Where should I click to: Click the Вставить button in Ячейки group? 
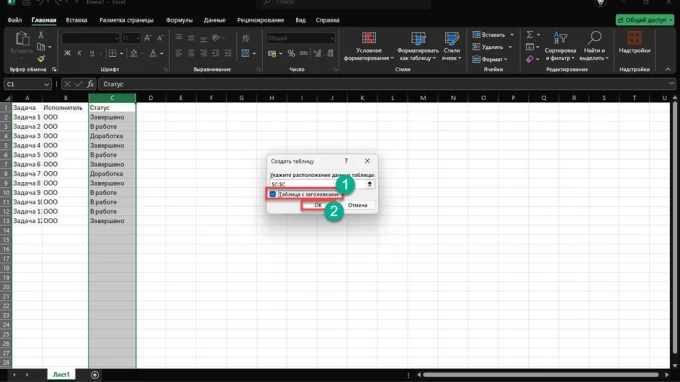[493, 35]
